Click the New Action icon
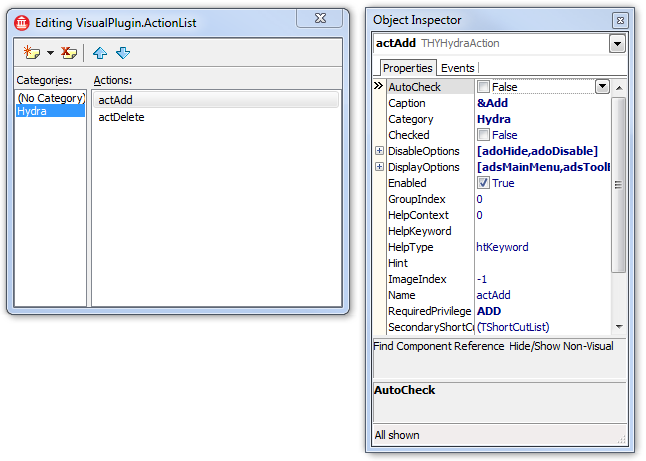This screenshot has height=461, width=646. coord(32,53)
